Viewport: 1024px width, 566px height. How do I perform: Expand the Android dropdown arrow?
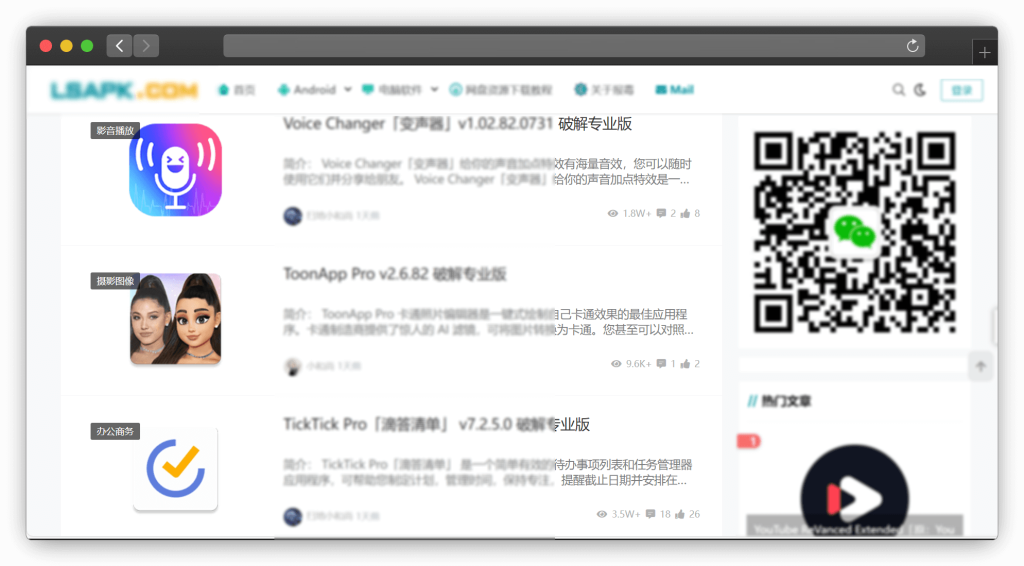pyautogui.click(x=347, y=90)
